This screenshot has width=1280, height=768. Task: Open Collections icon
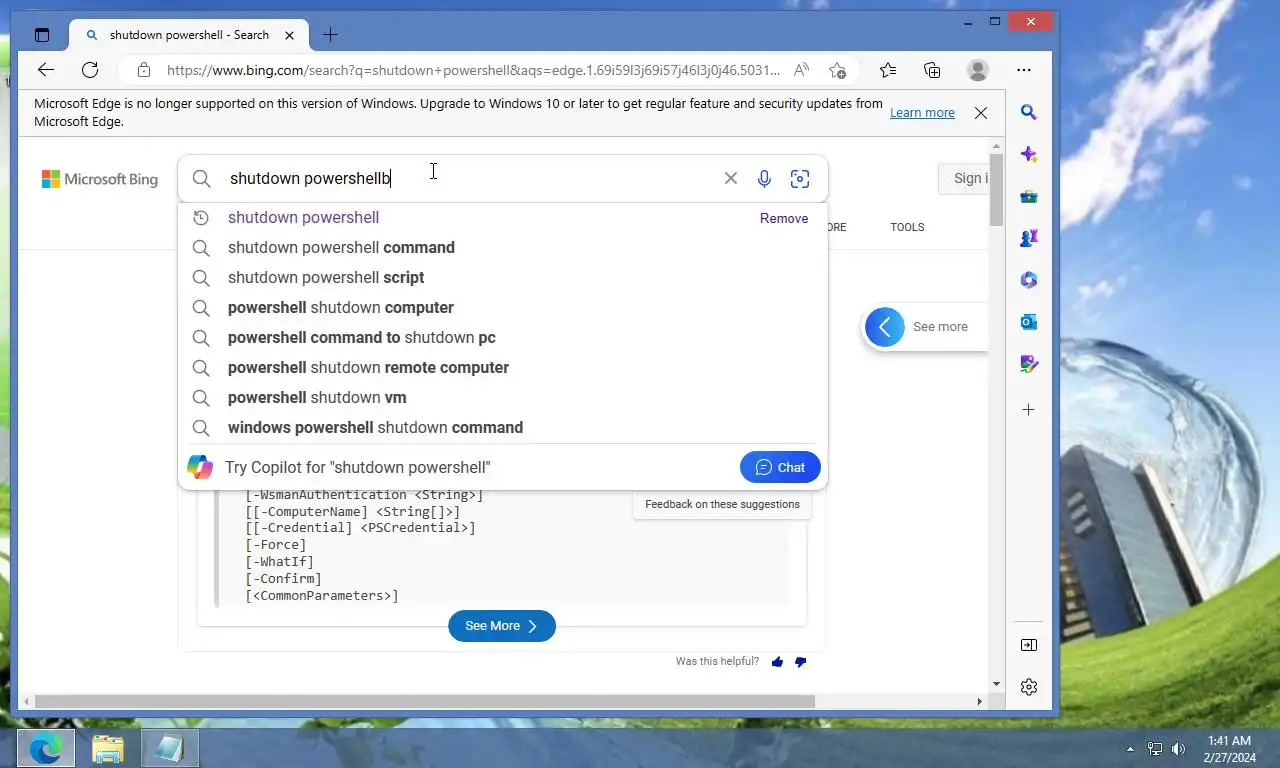point(932,70)
